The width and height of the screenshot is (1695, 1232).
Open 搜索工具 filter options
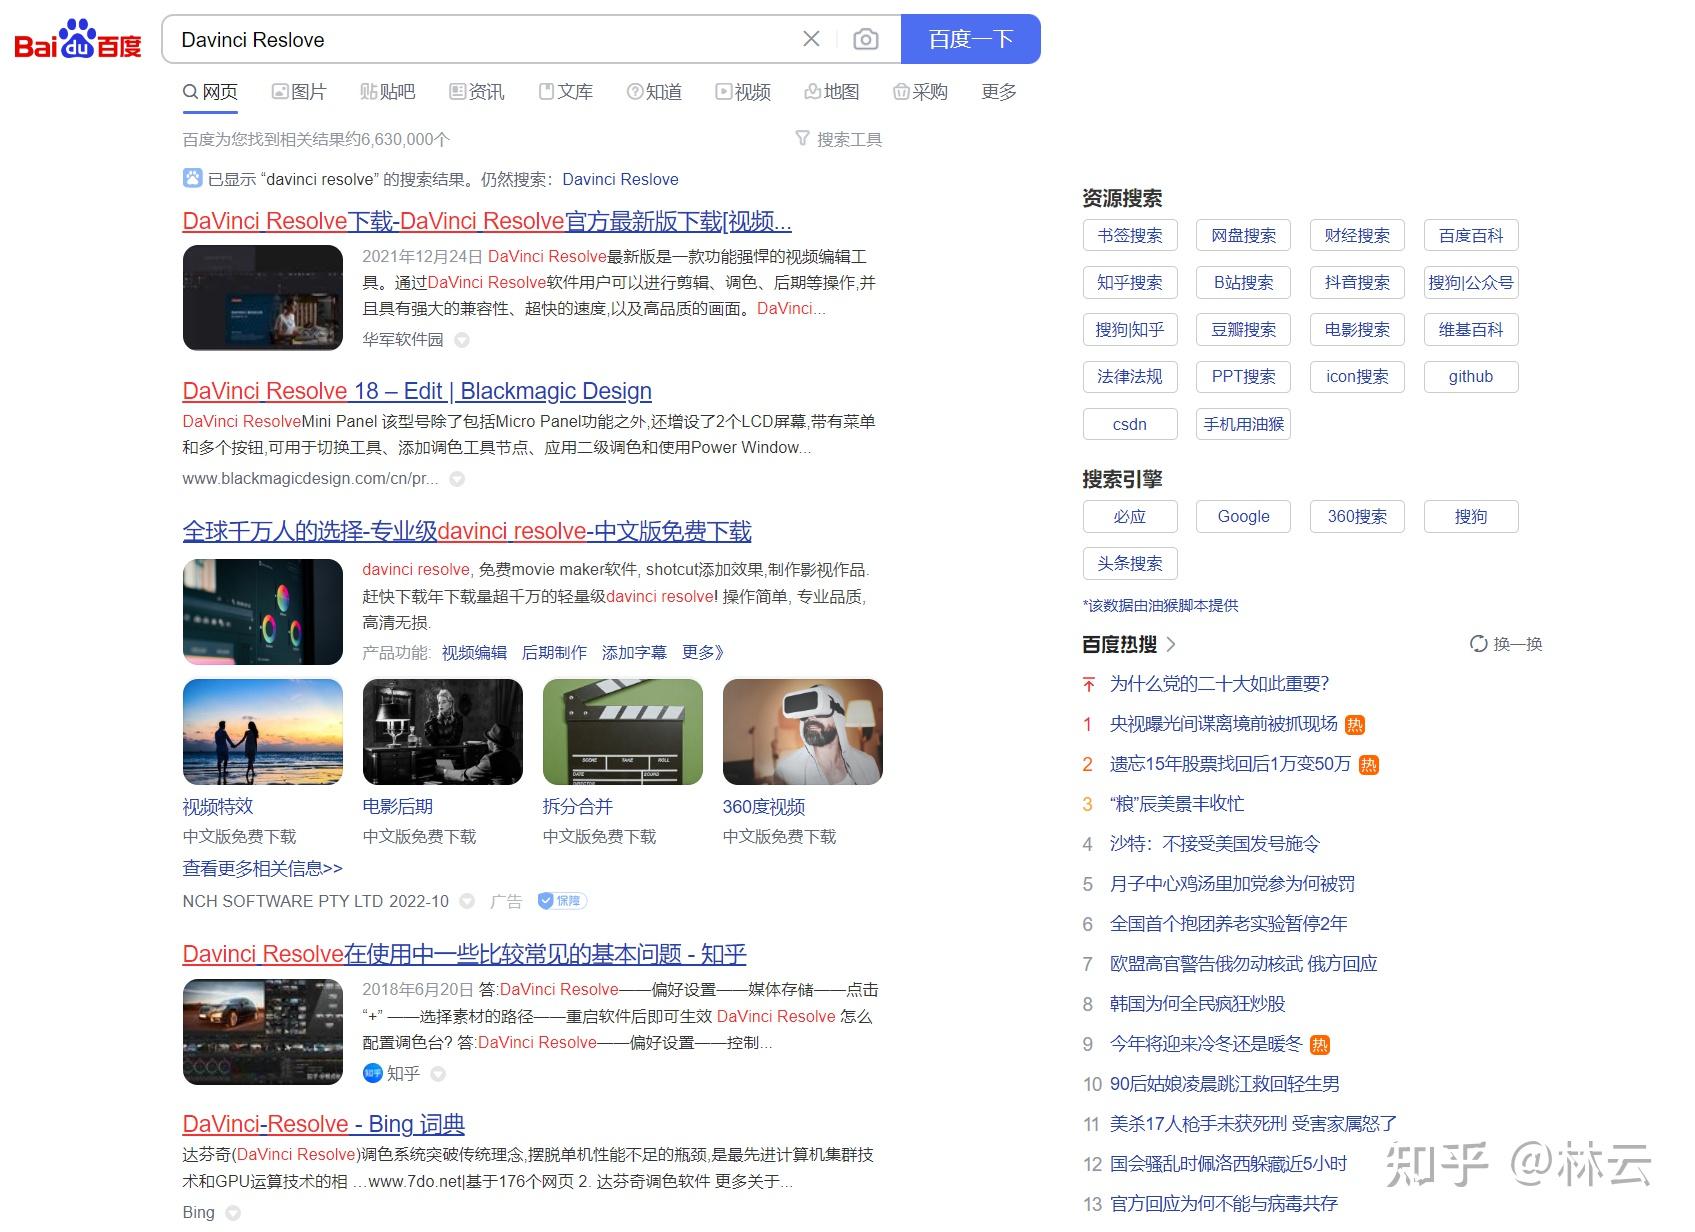click(x=839, y=139)
